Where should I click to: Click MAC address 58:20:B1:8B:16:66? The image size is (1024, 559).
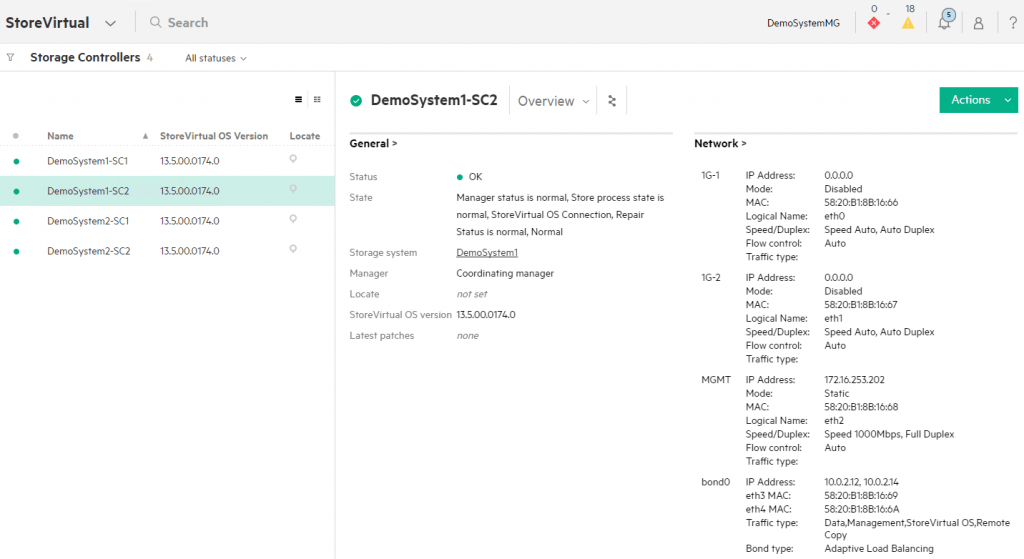pos(861,202)
